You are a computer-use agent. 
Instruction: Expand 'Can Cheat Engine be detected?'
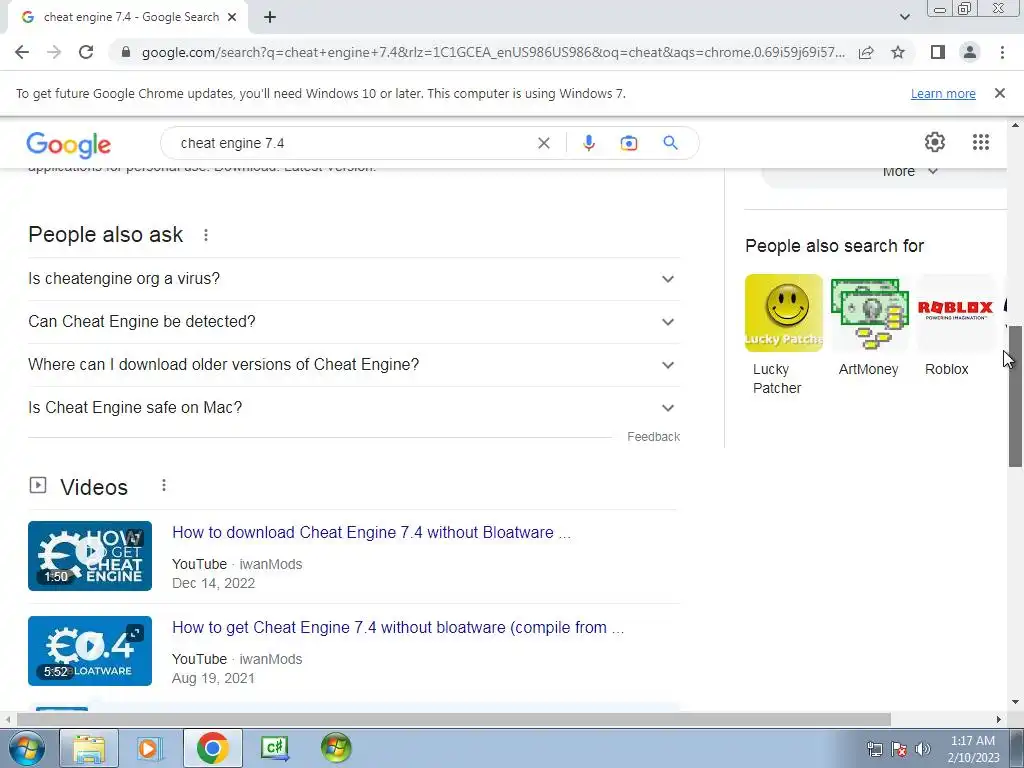coord(353,322)
